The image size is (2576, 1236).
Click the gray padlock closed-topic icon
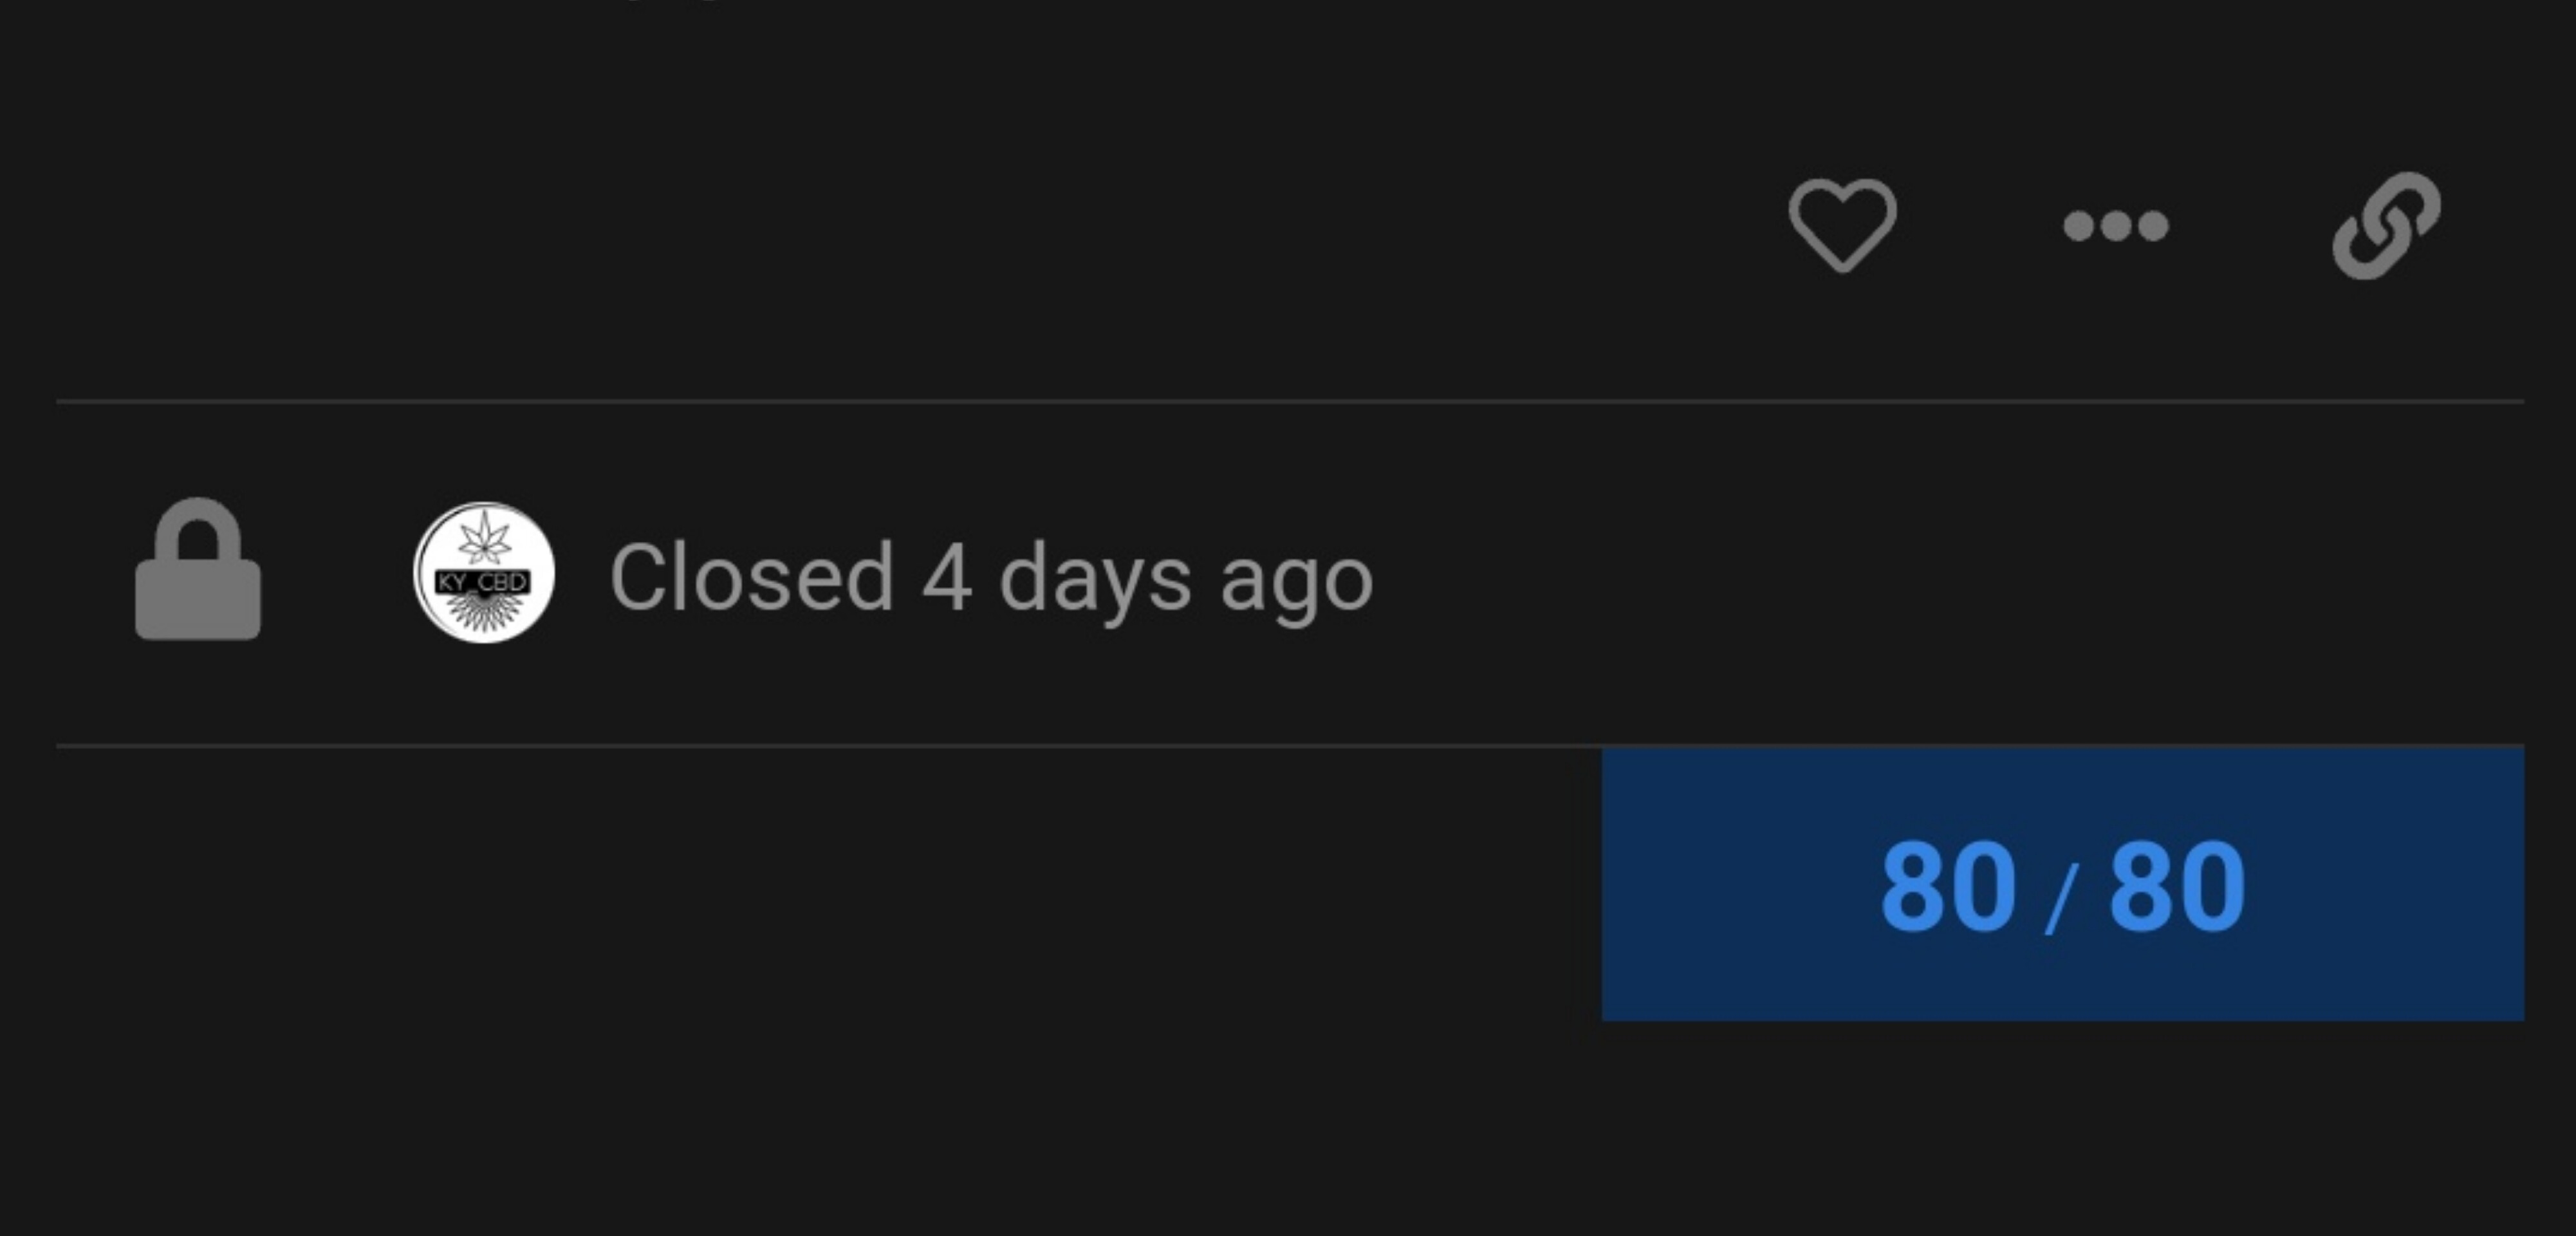click(x=198, y=568)
